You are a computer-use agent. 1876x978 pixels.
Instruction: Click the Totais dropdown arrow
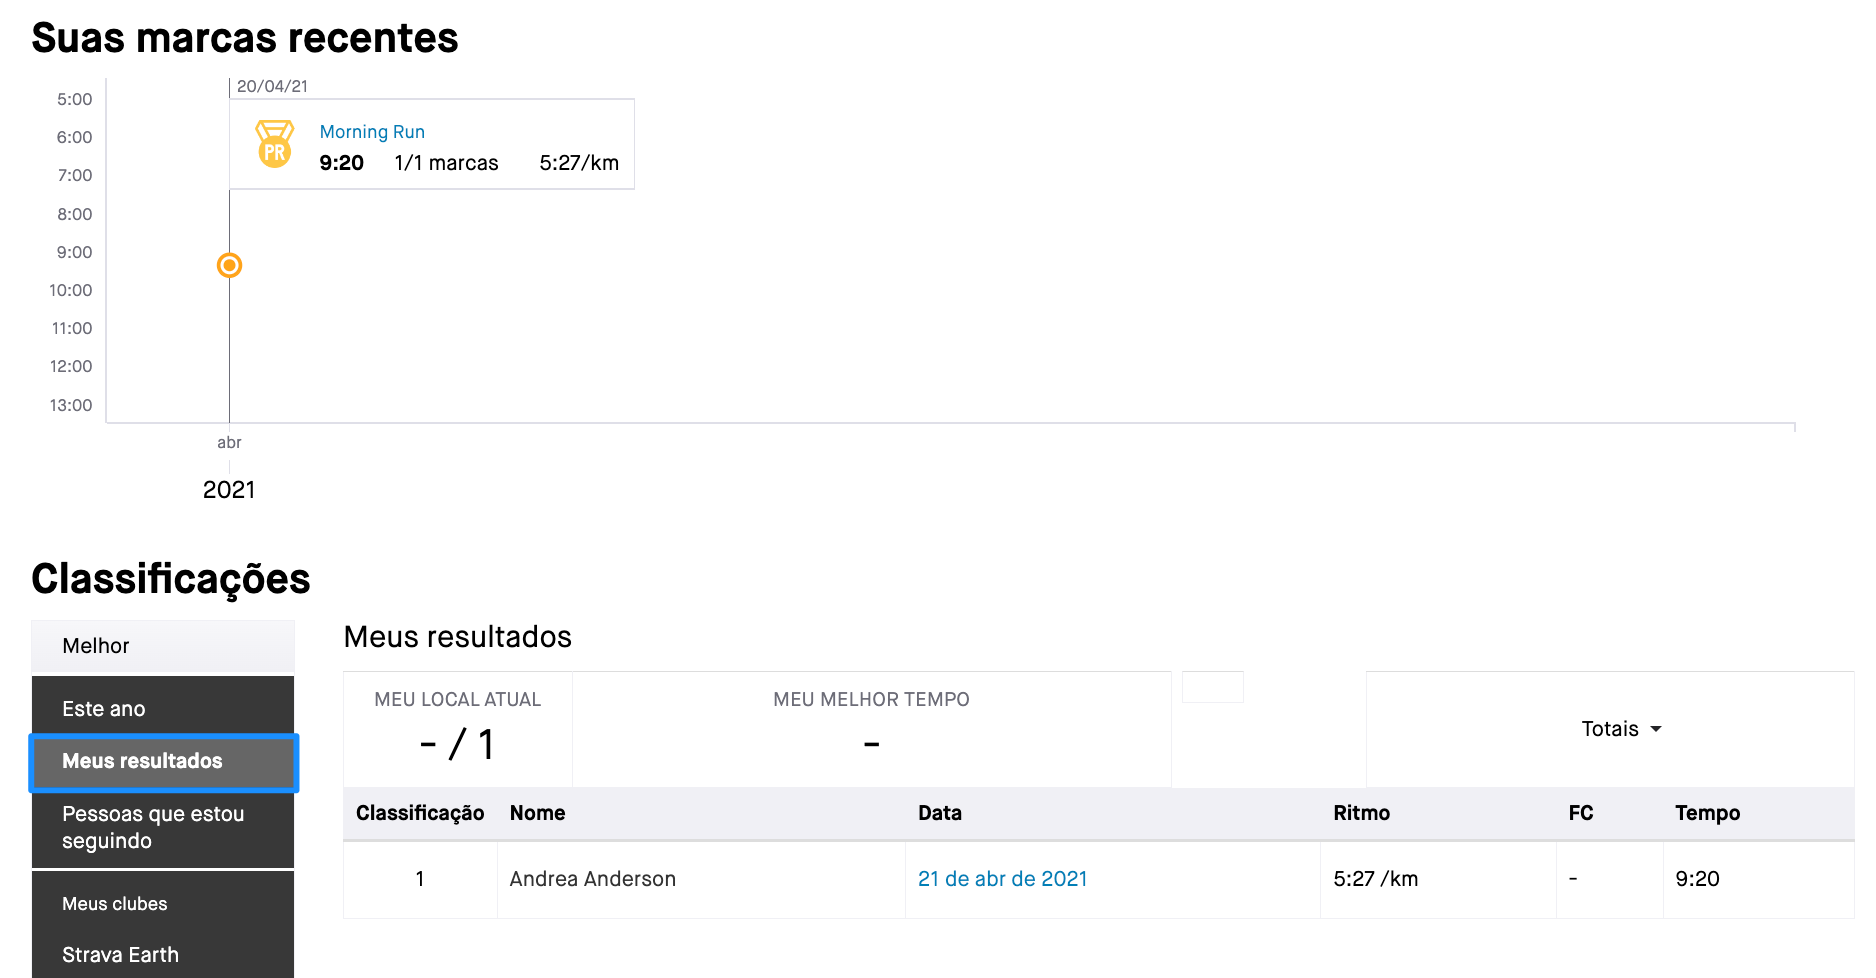pos(1656,729)
